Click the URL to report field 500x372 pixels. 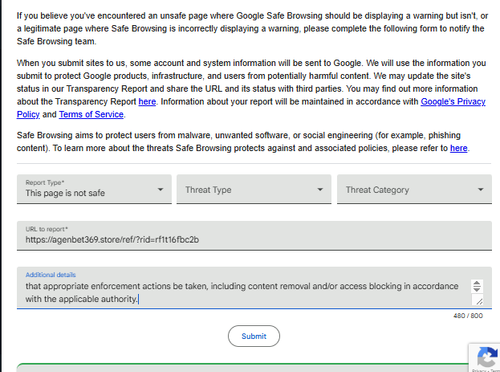click(x=254, y=236)
